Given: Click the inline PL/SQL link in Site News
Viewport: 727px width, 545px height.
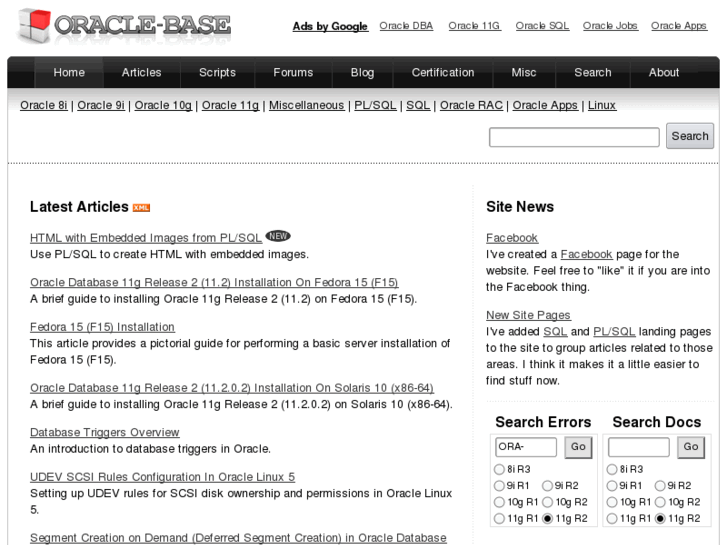Looking at the screenshot, I should pos(614,331).
